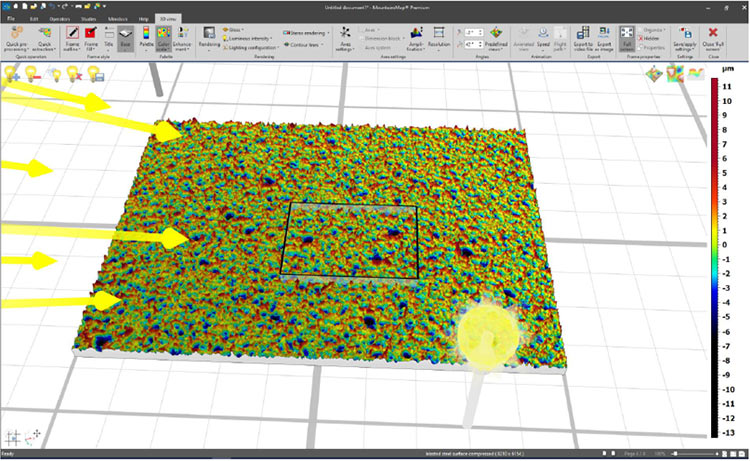
Task: Open the Palette dropdown
Action: tap(146, 38)
